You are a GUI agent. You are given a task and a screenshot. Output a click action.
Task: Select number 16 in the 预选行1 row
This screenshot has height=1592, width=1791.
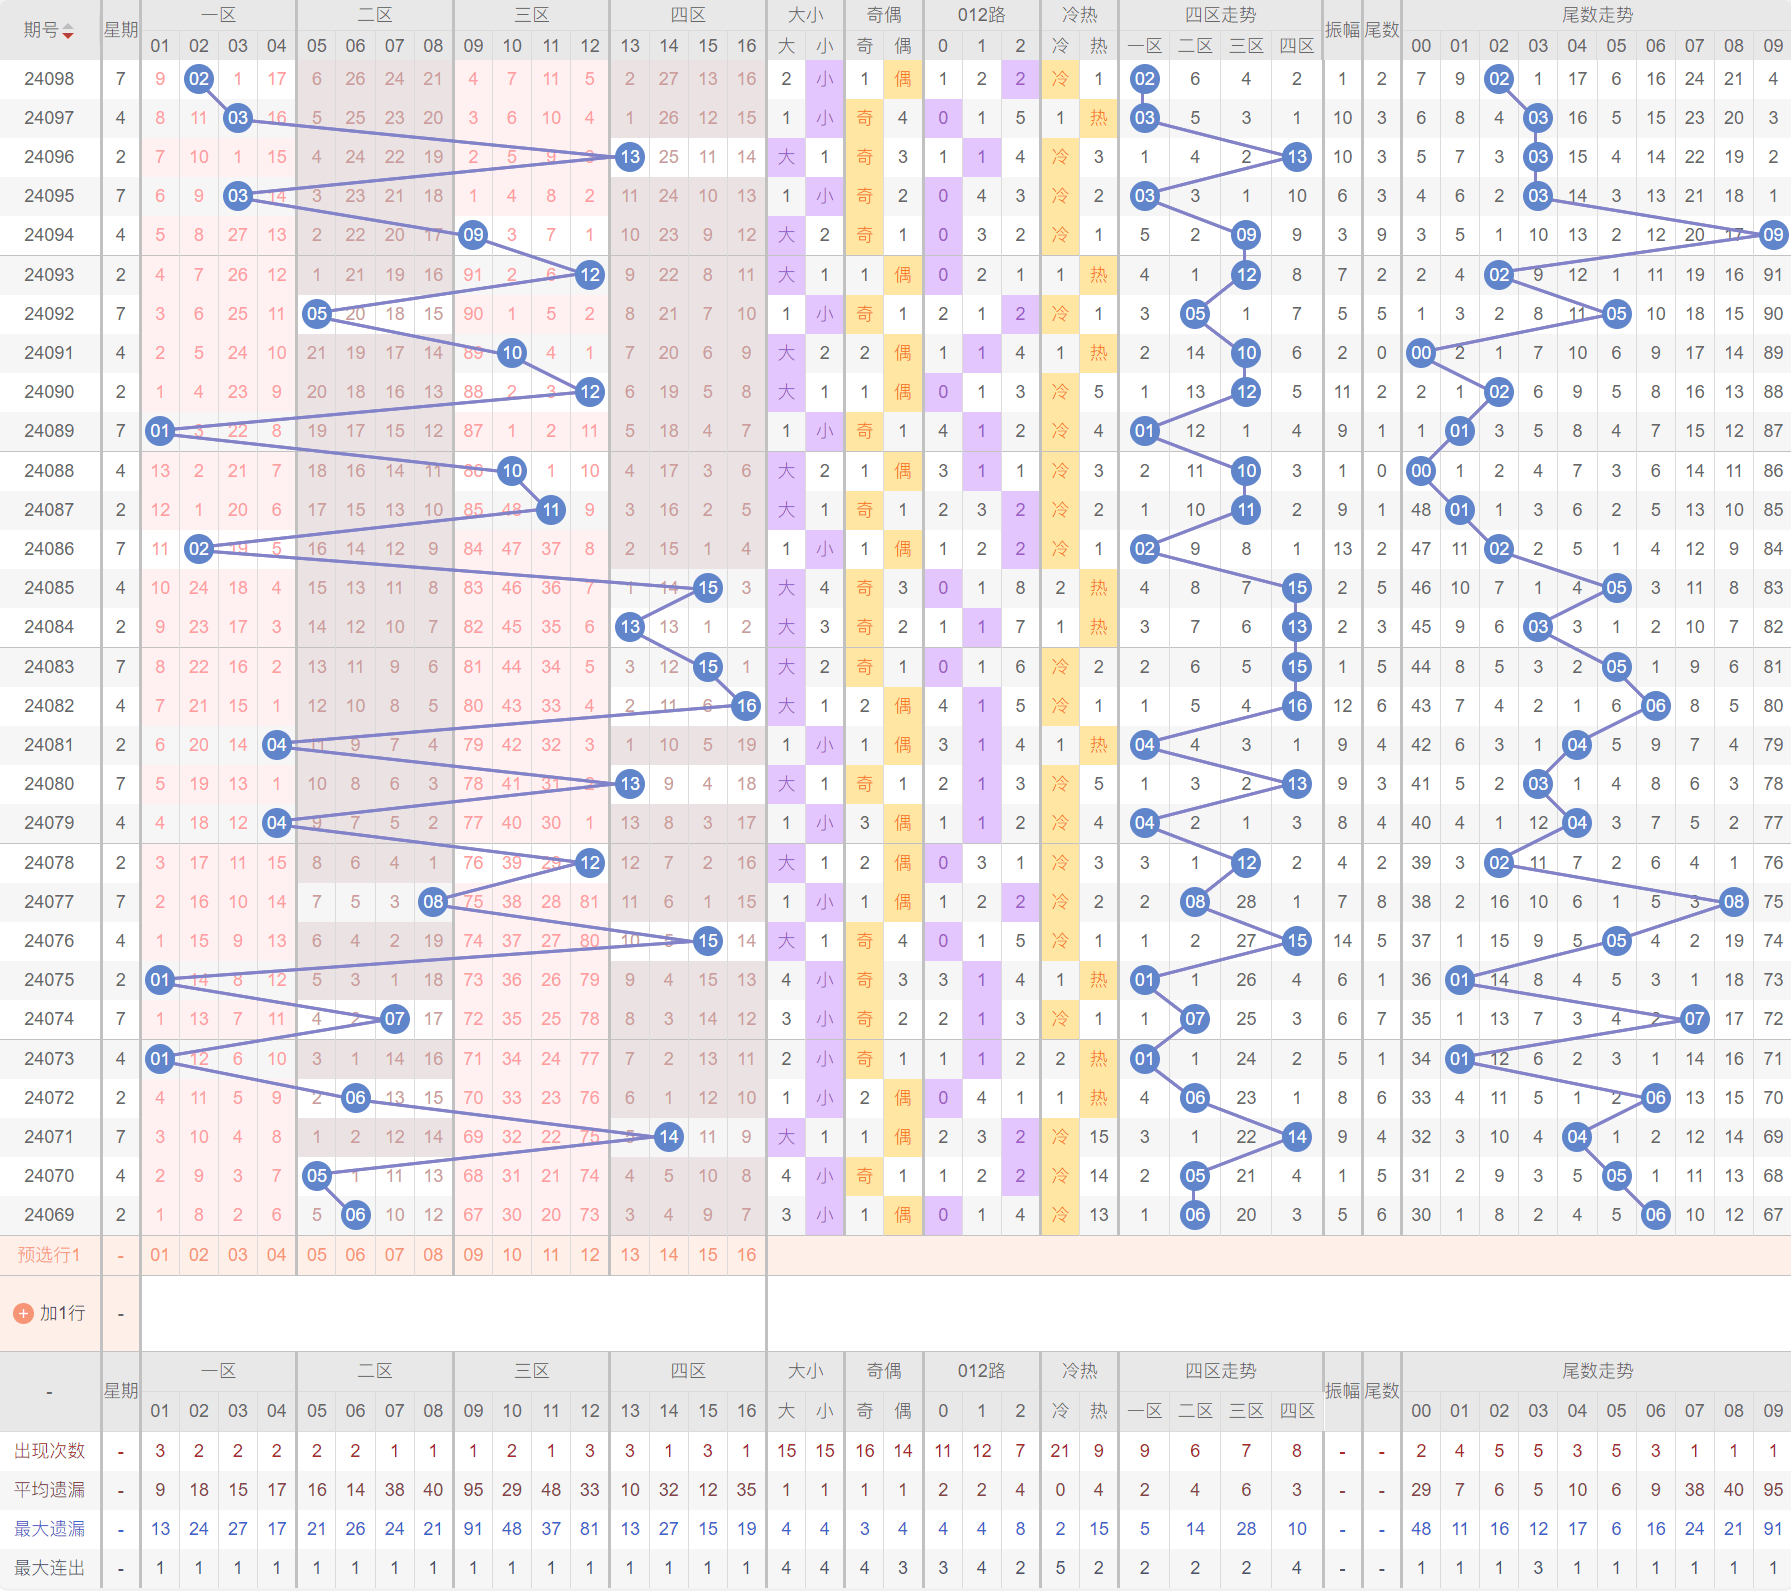pos(746,1254)
